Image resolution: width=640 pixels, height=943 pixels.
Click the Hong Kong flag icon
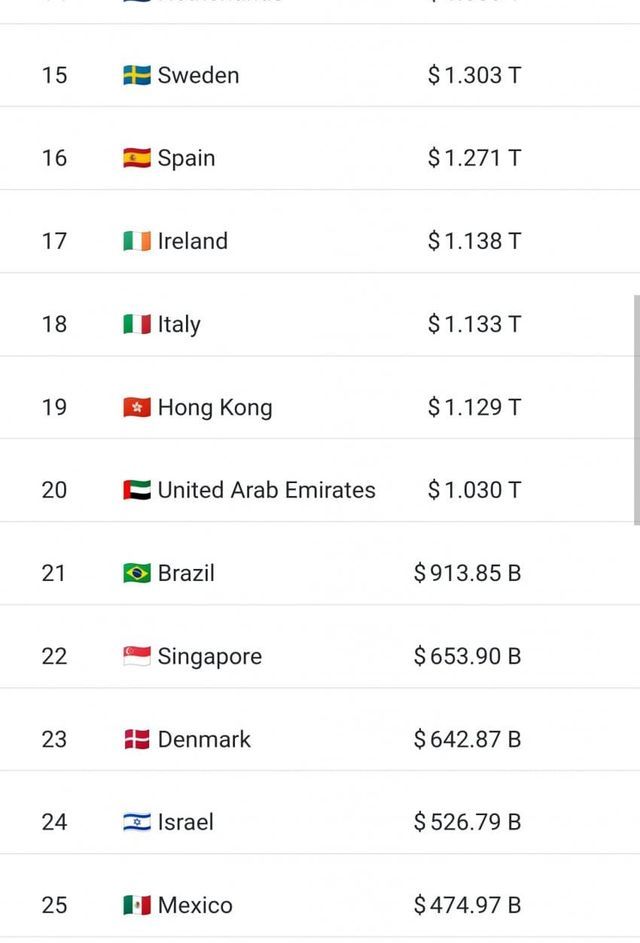[x=137, y=407]
